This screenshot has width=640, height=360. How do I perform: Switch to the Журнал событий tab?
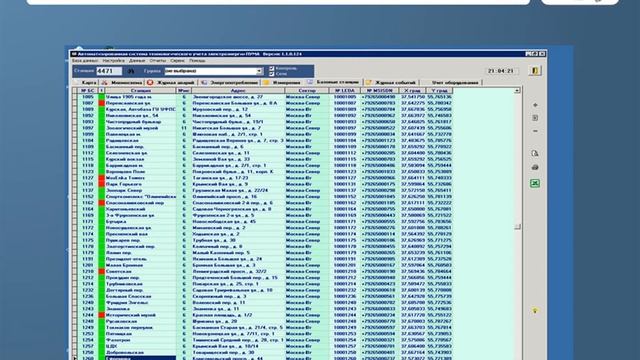[x=391, y=82]
